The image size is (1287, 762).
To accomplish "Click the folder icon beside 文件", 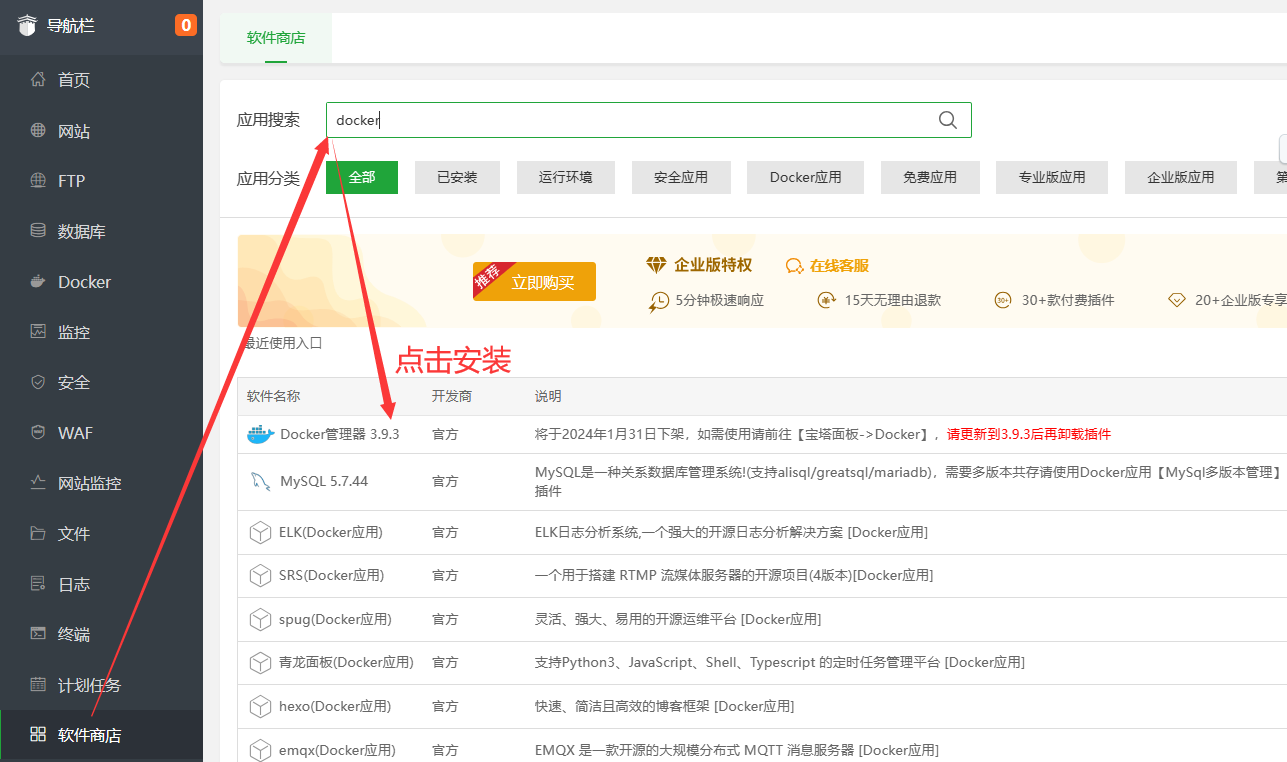I will coord(38,533).
